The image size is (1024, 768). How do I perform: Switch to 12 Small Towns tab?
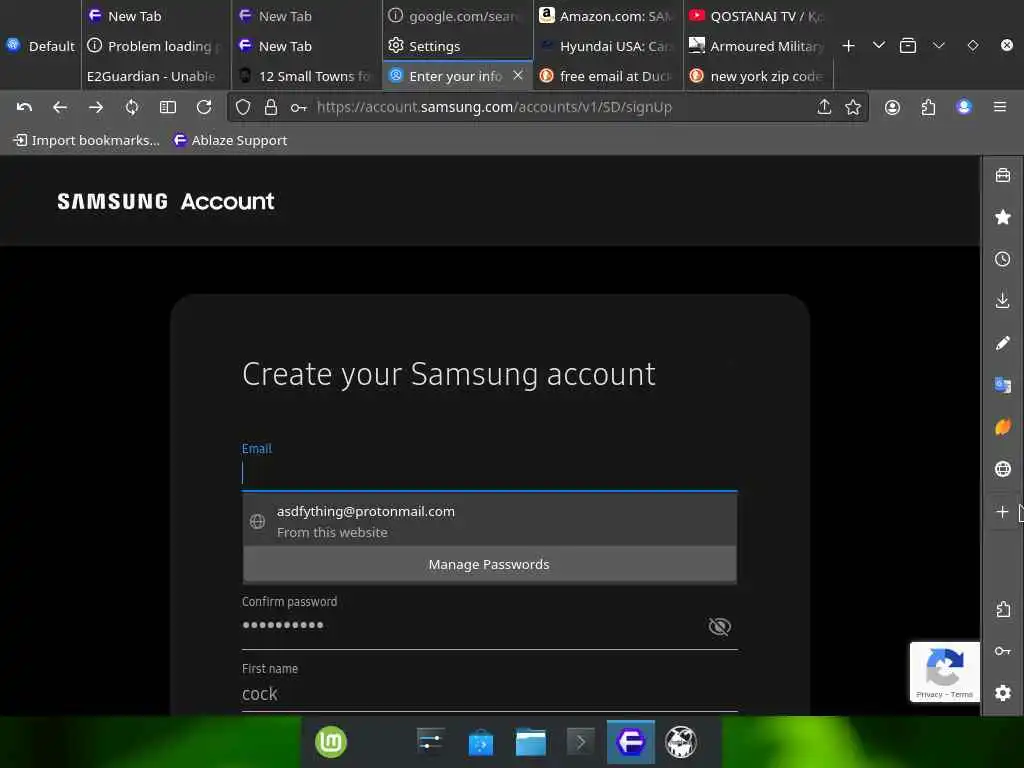[306, 76]
